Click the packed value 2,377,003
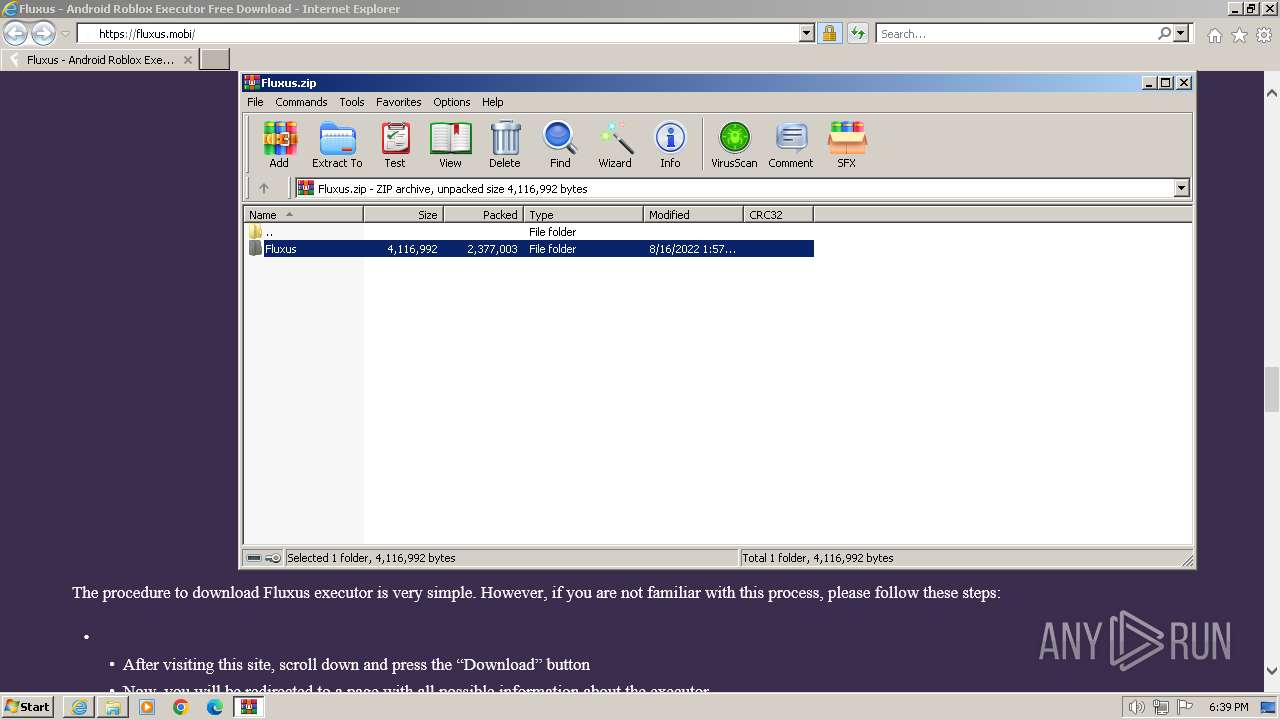 coord(492,249)
